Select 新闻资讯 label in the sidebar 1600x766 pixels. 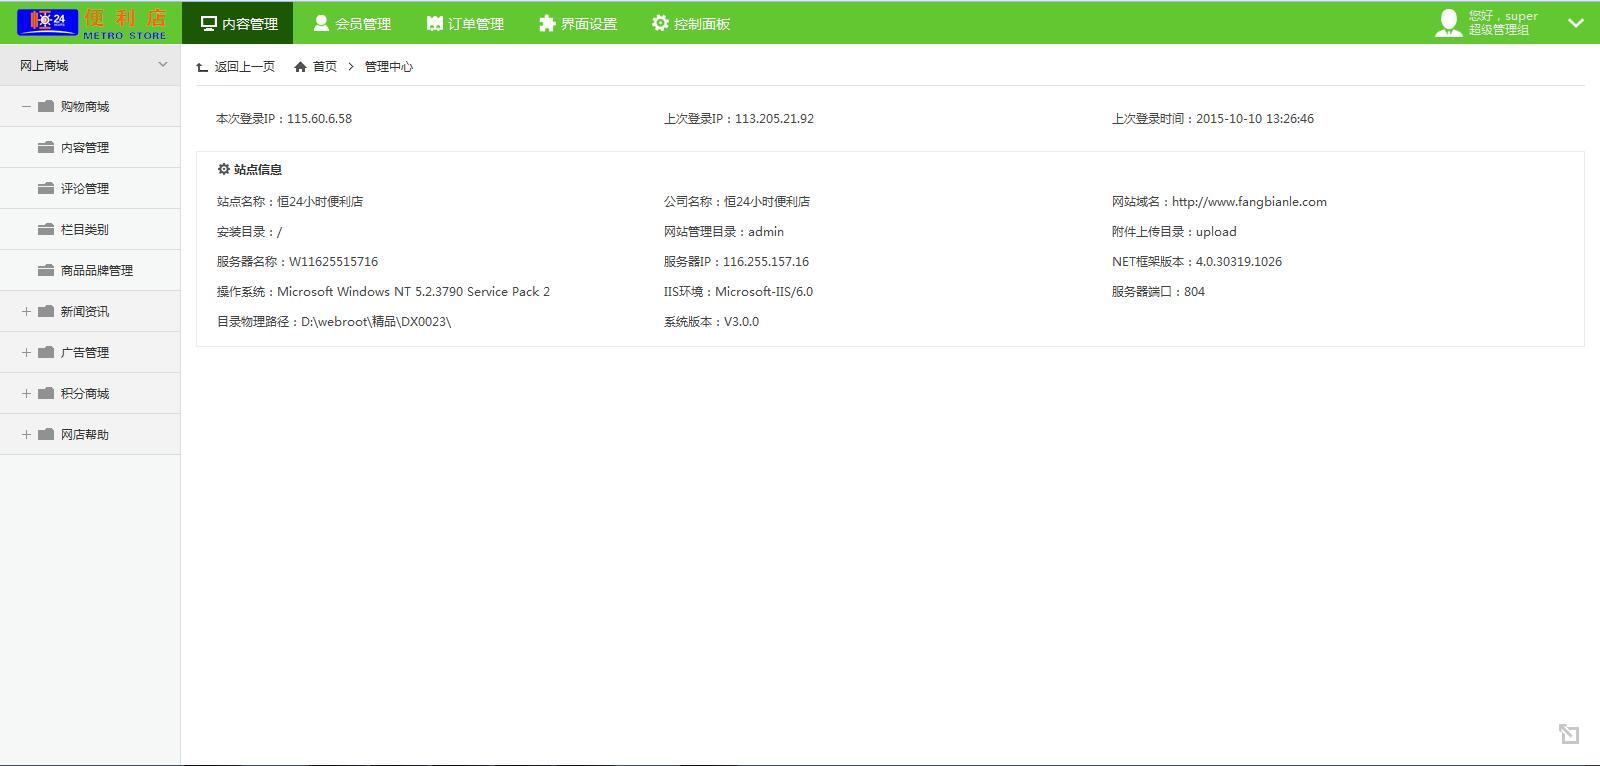pos(85,311)
